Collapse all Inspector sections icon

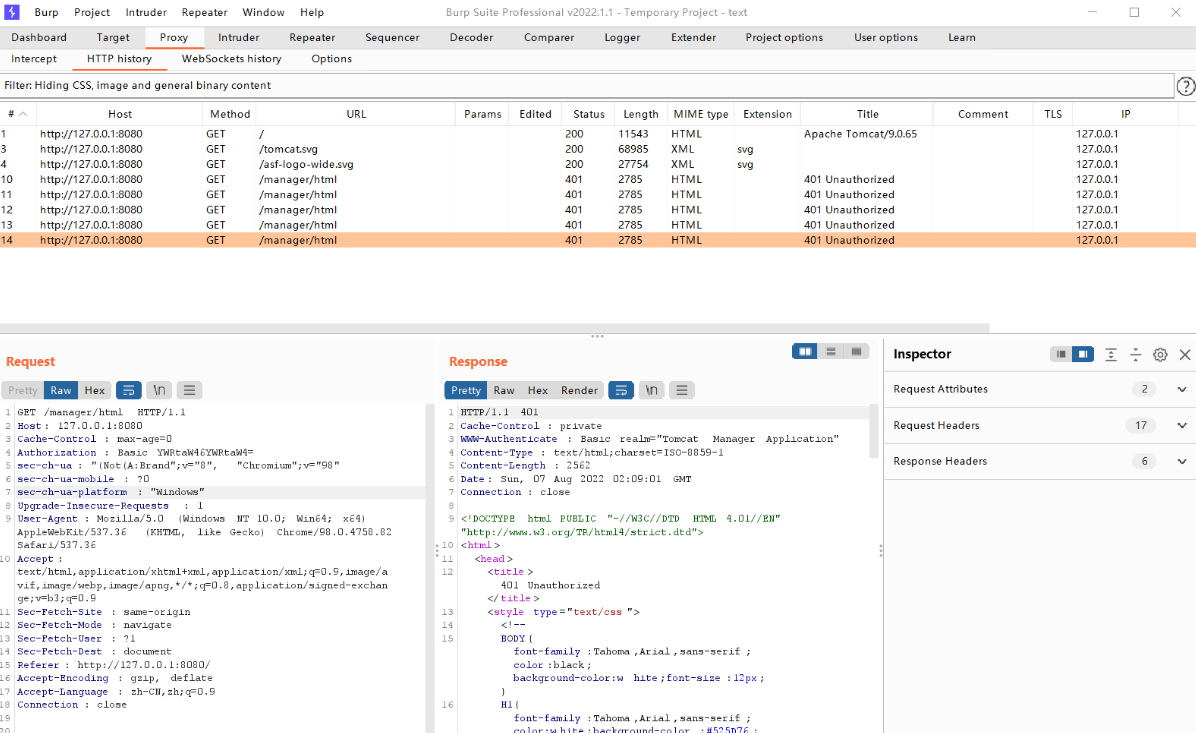pyautogui.click(x=1136, y=354)
